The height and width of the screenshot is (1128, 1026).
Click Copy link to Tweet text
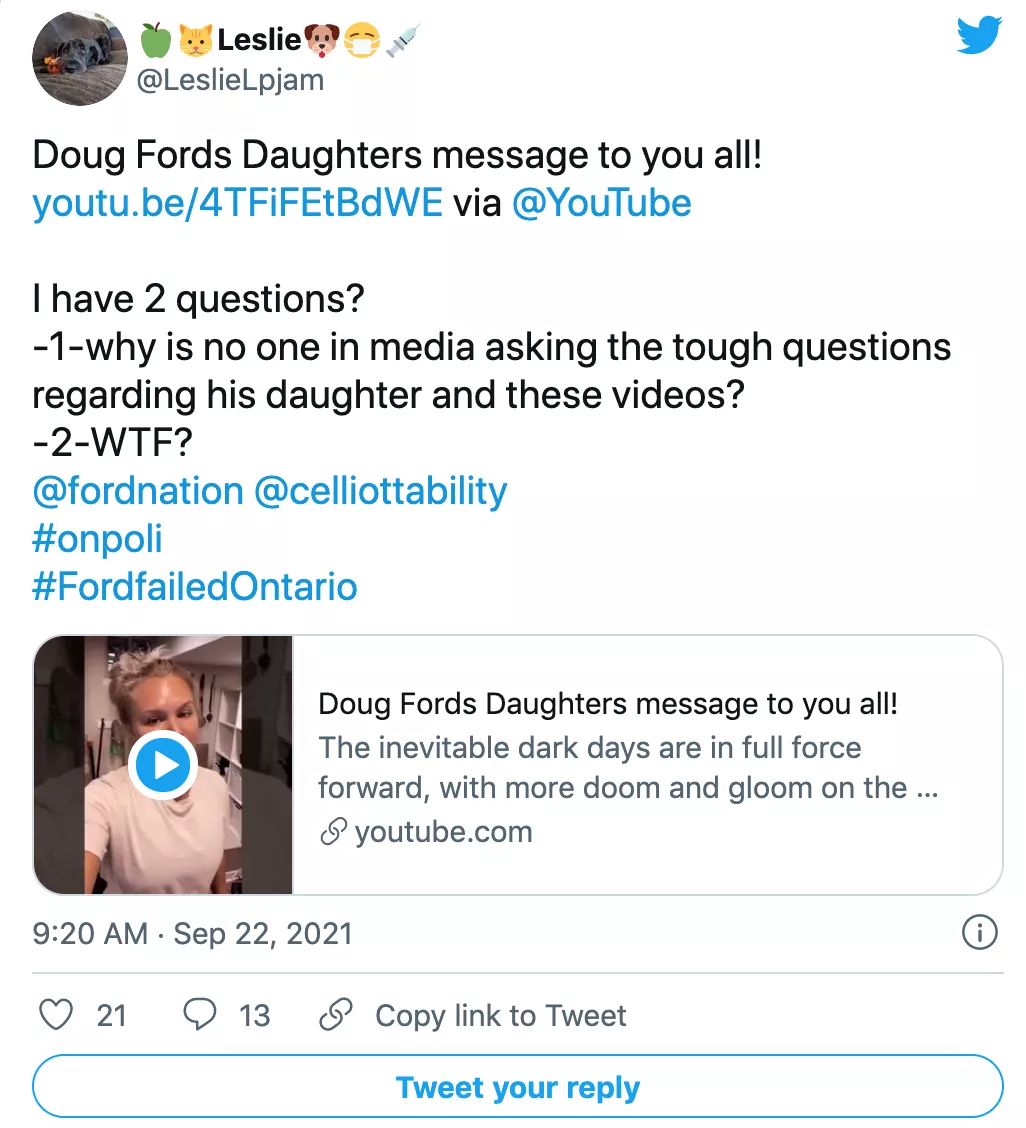click(x=500, y=1015)
